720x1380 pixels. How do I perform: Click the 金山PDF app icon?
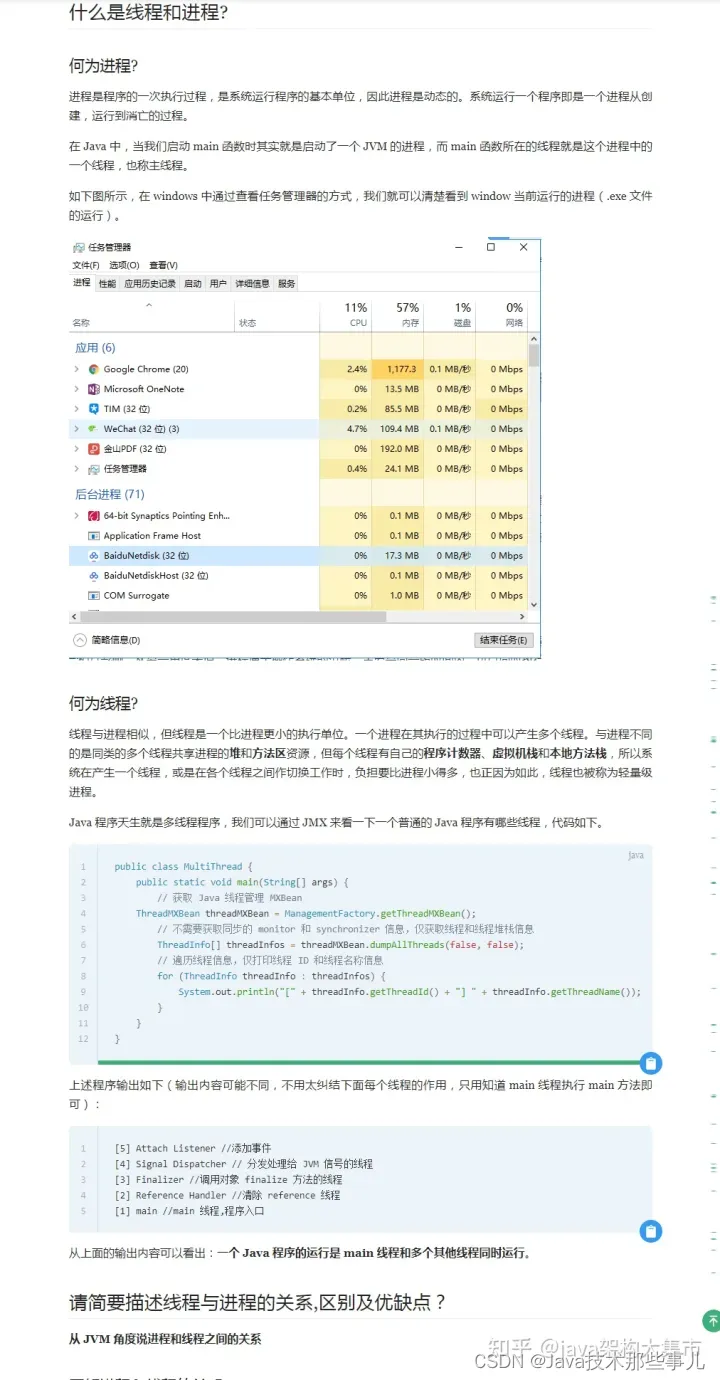click(94, 449)
